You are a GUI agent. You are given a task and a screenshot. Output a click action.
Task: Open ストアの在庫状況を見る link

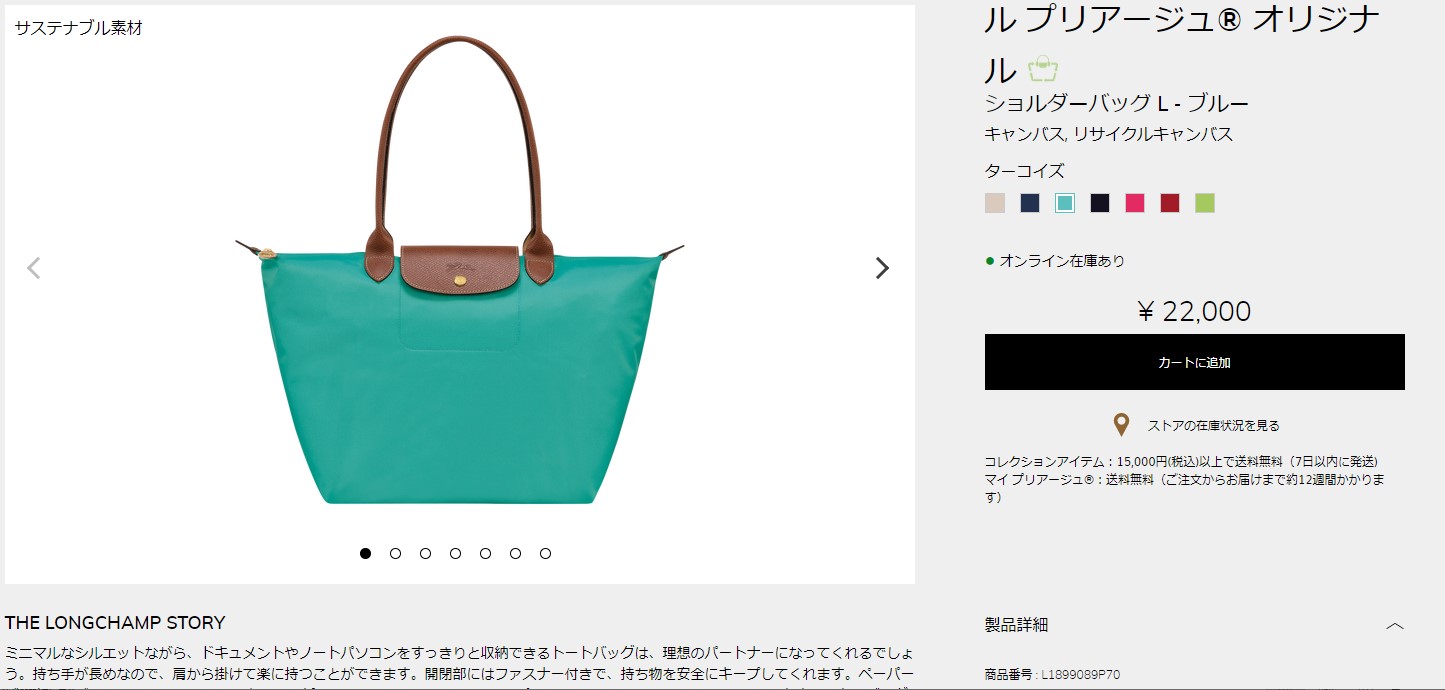(1213, 425)
